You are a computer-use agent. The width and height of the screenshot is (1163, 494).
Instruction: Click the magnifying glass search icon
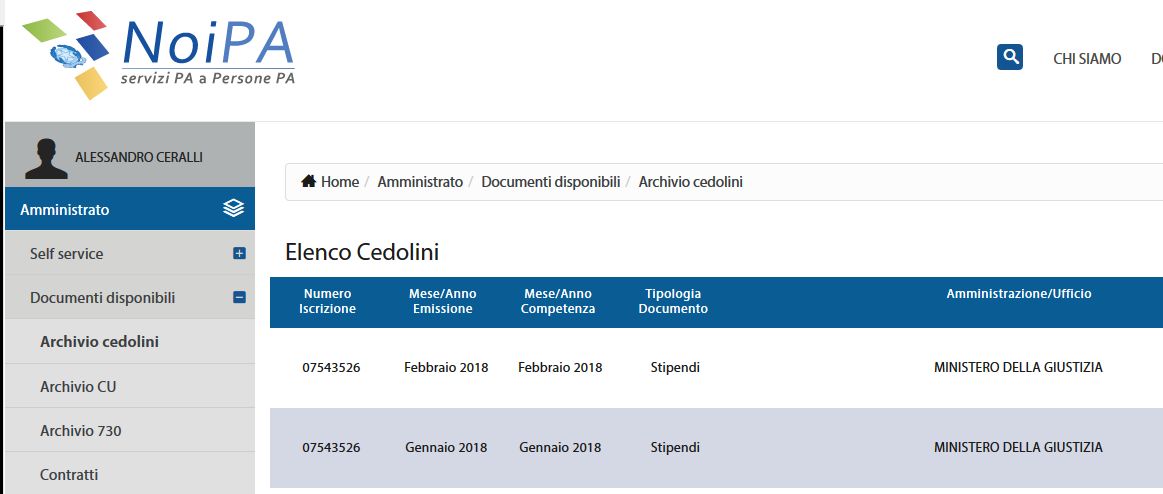pos(1009,57)
